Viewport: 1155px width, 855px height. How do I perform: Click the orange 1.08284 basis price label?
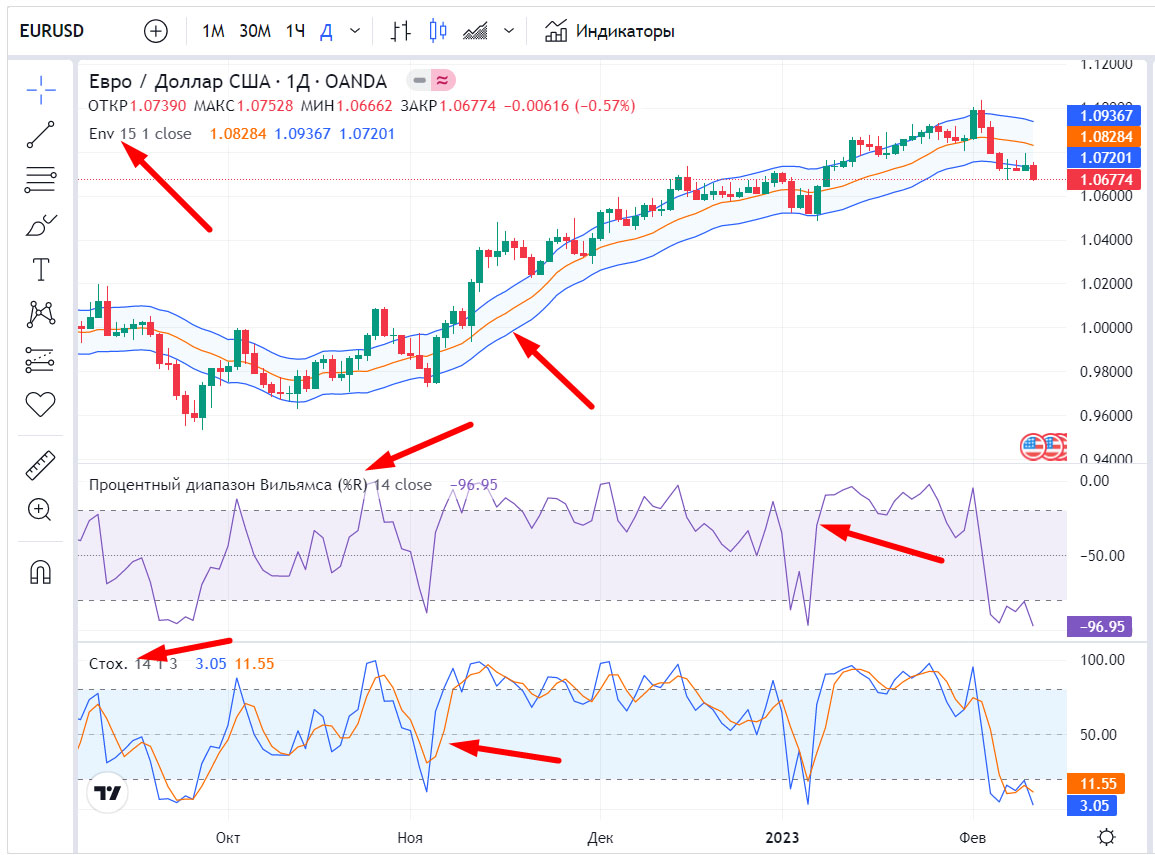click(1103, 136)
